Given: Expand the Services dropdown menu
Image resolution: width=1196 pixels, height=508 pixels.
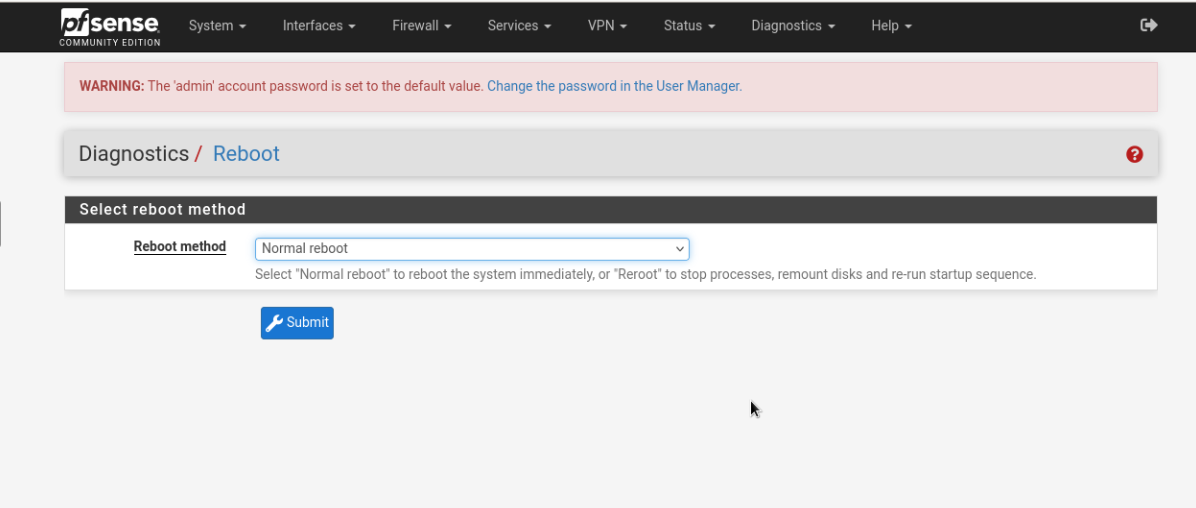Looking at the screenshot, I should (x=519, y=26).
